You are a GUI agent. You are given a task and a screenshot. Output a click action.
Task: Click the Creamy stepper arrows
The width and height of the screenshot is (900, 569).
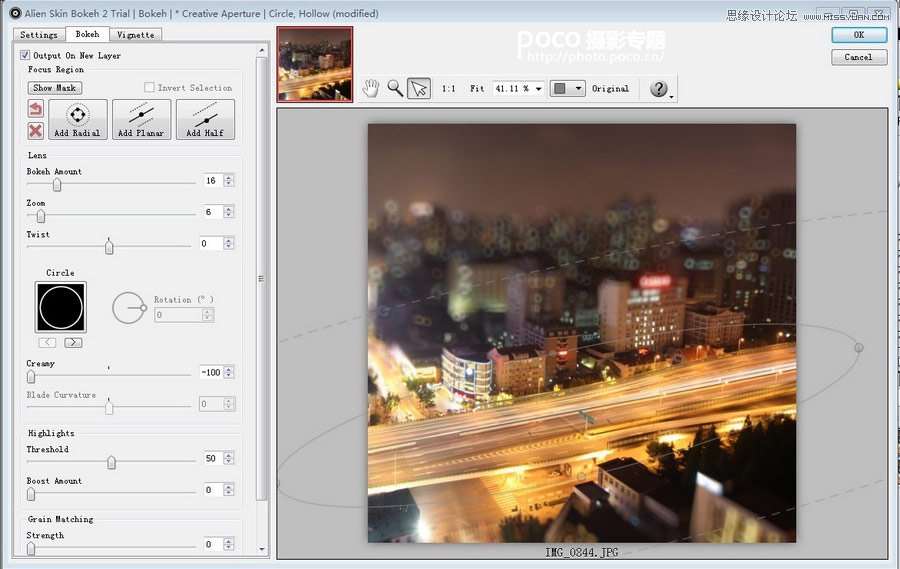229,372
